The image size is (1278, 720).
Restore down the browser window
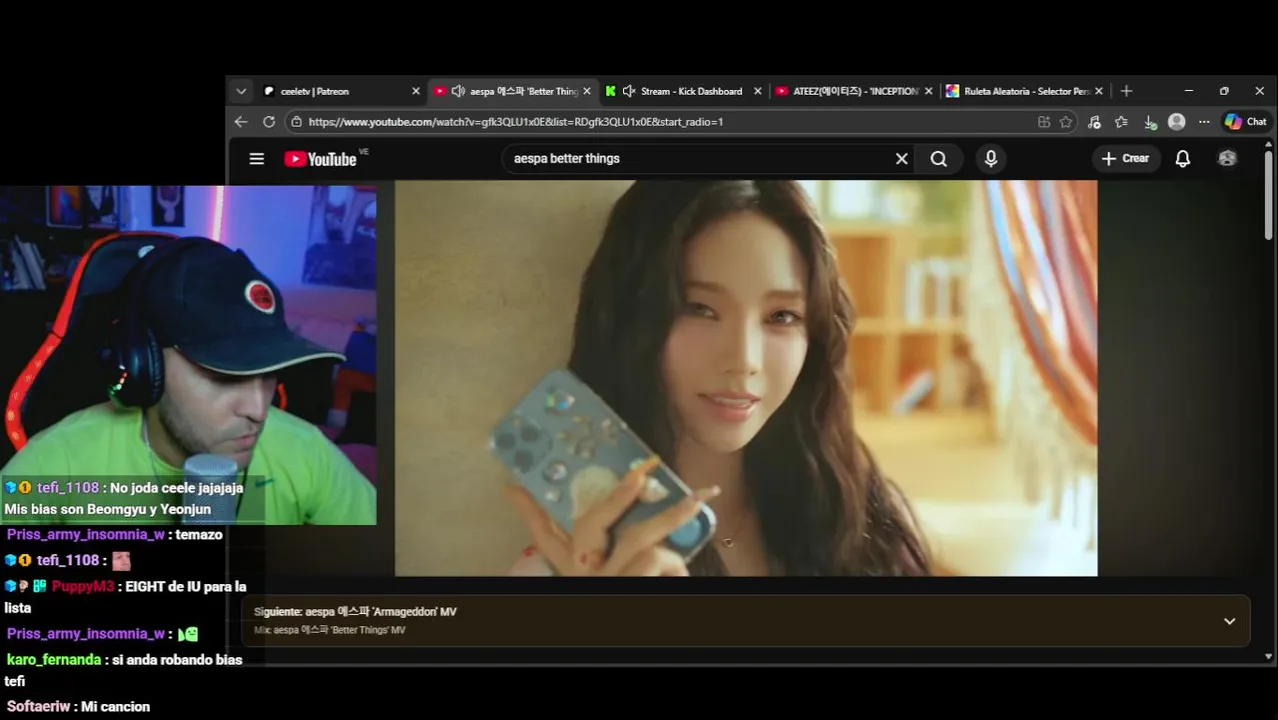click(x=1224, y=91)
